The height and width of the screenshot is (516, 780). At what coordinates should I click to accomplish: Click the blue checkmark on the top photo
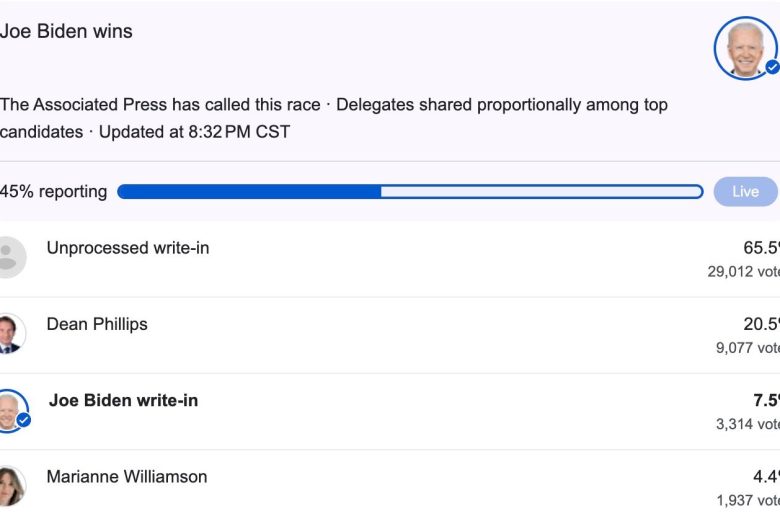click(772, 68)
